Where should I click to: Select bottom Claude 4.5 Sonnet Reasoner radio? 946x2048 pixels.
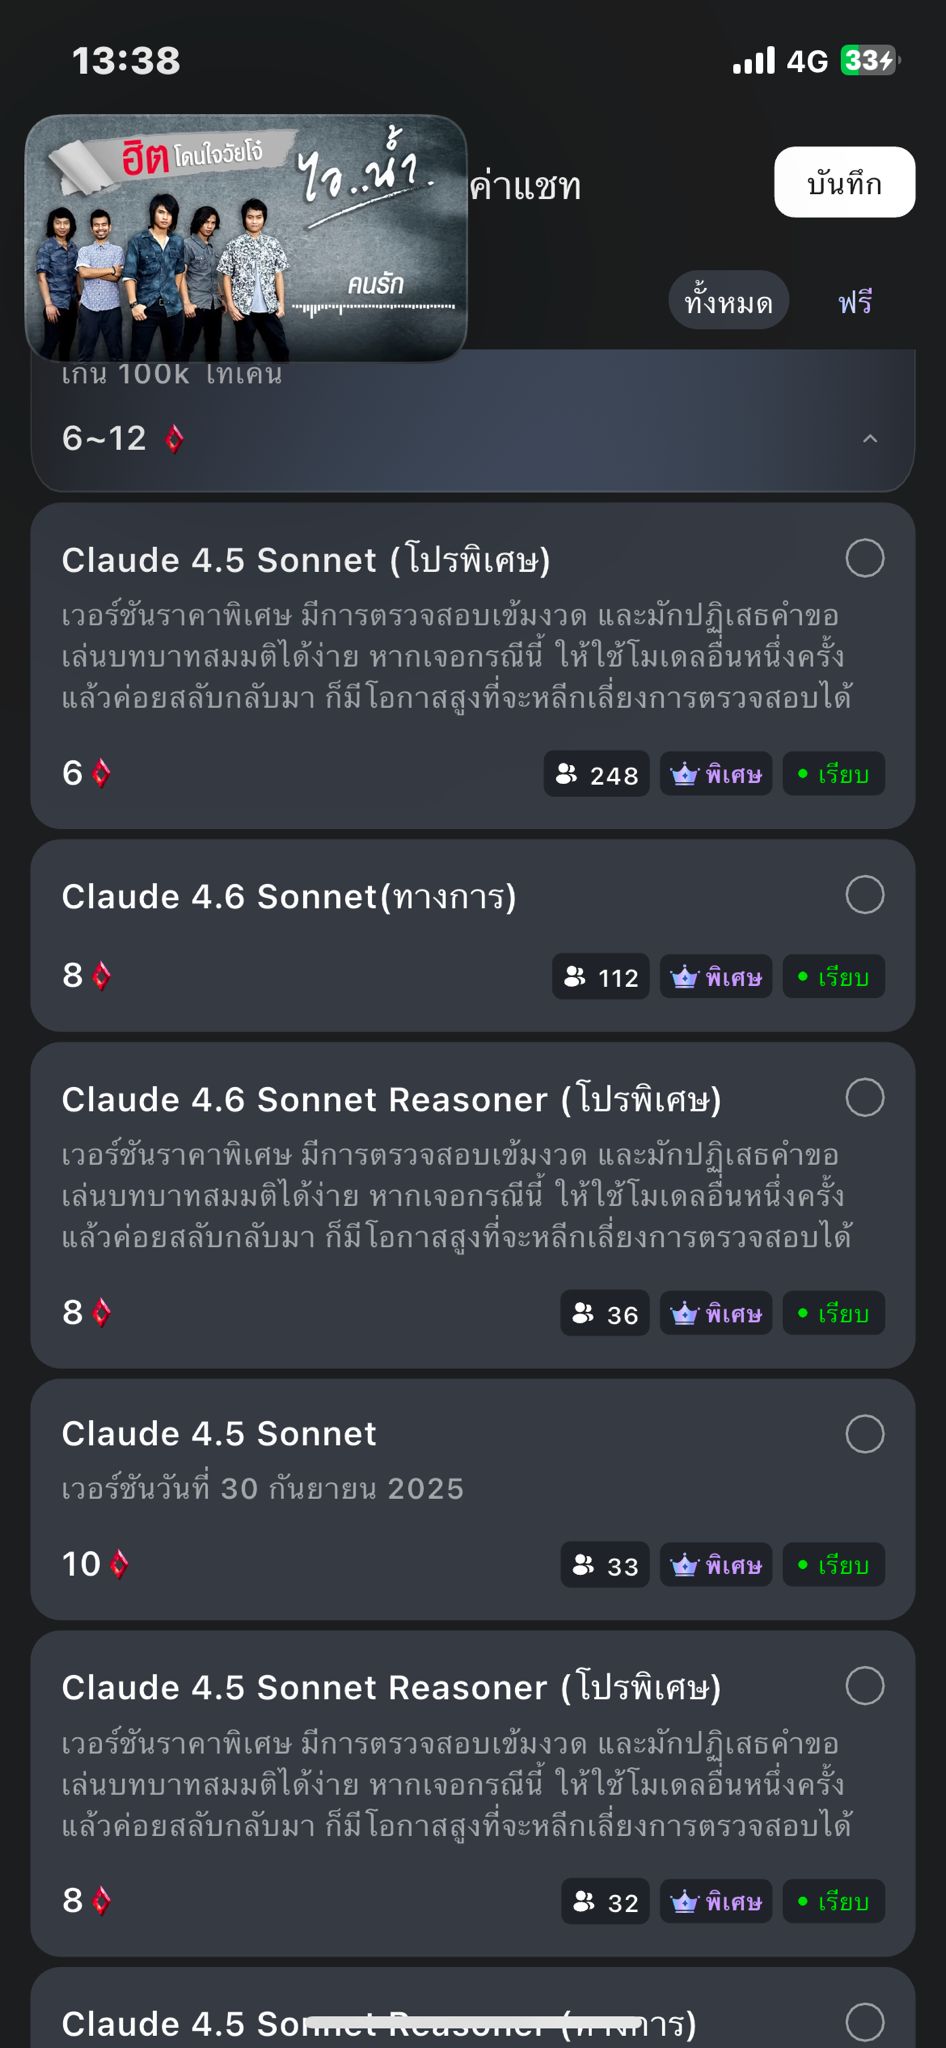point(865,2022)
